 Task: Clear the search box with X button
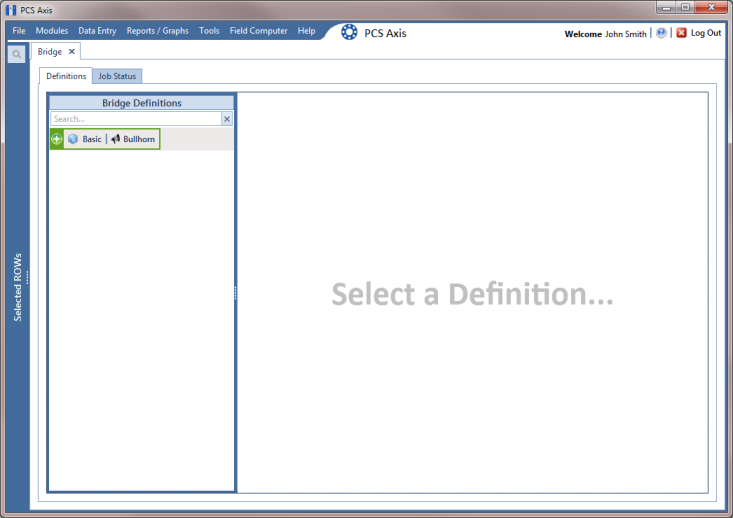[227, 119]
